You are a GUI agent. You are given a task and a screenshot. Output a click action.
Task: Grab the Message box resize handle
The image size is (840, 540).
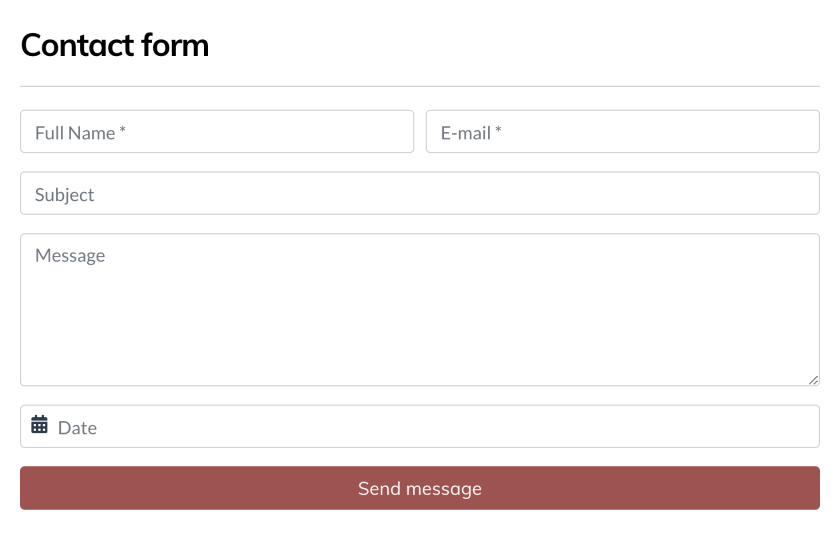[x=813, y=379]
